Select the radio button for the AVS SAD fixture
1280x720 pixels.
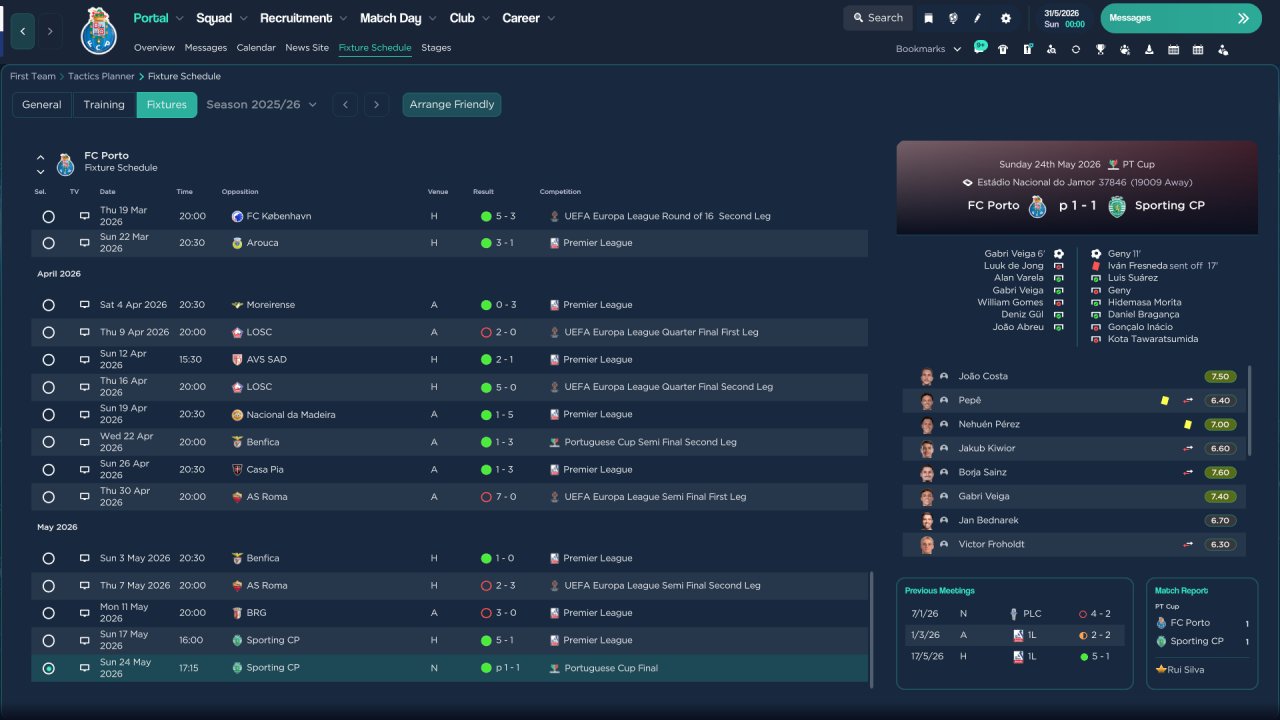(48, 360)
